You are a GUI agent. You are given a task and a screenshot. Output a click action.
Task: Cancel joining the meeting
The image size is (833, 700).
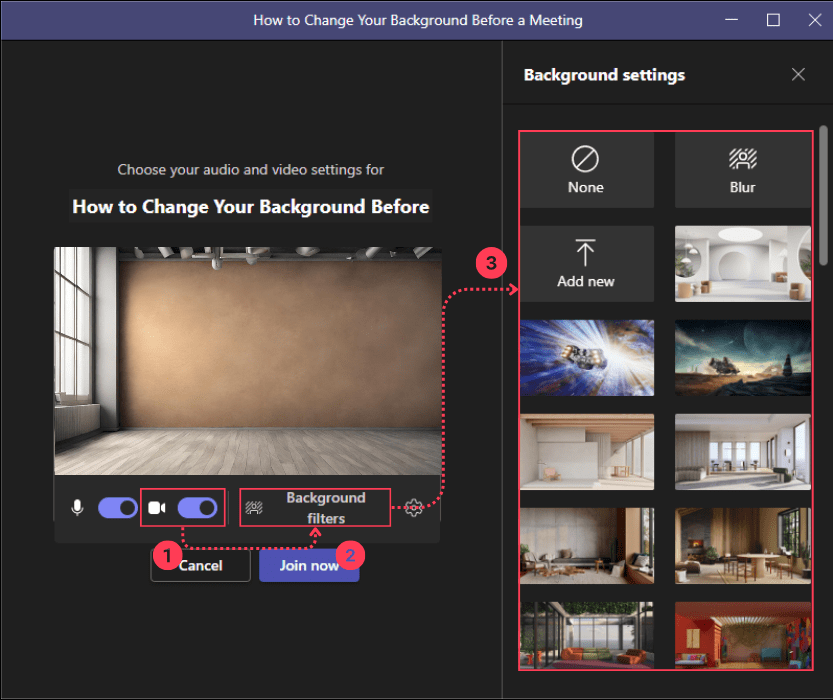tap(200, 565)
